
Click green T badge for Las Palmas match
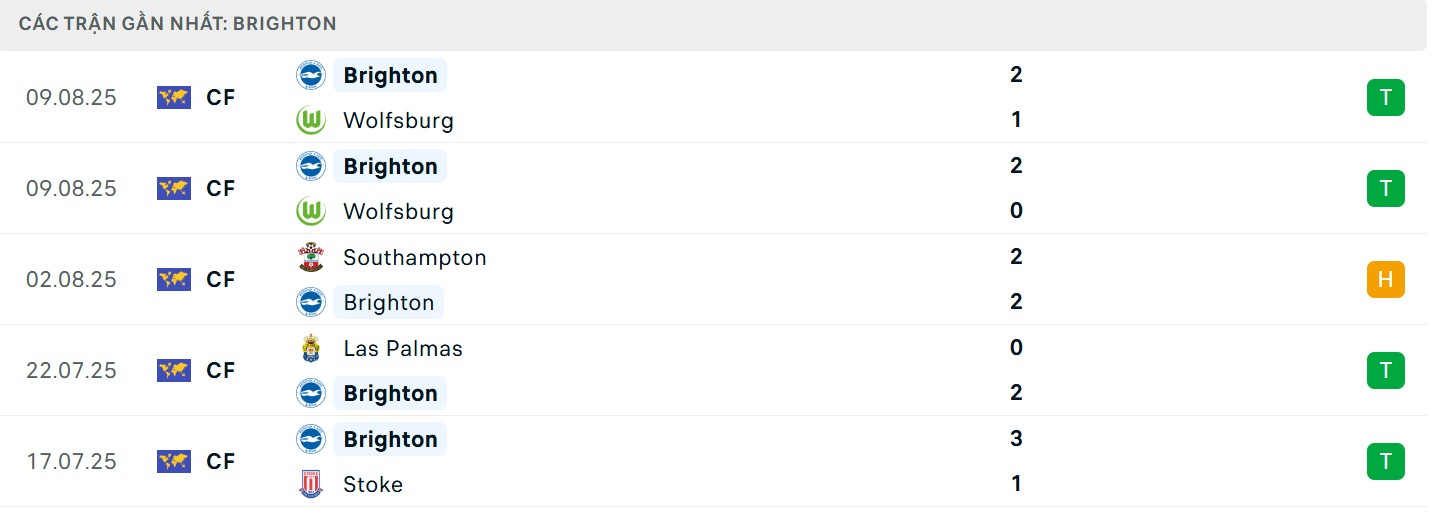coord(1385,371)
